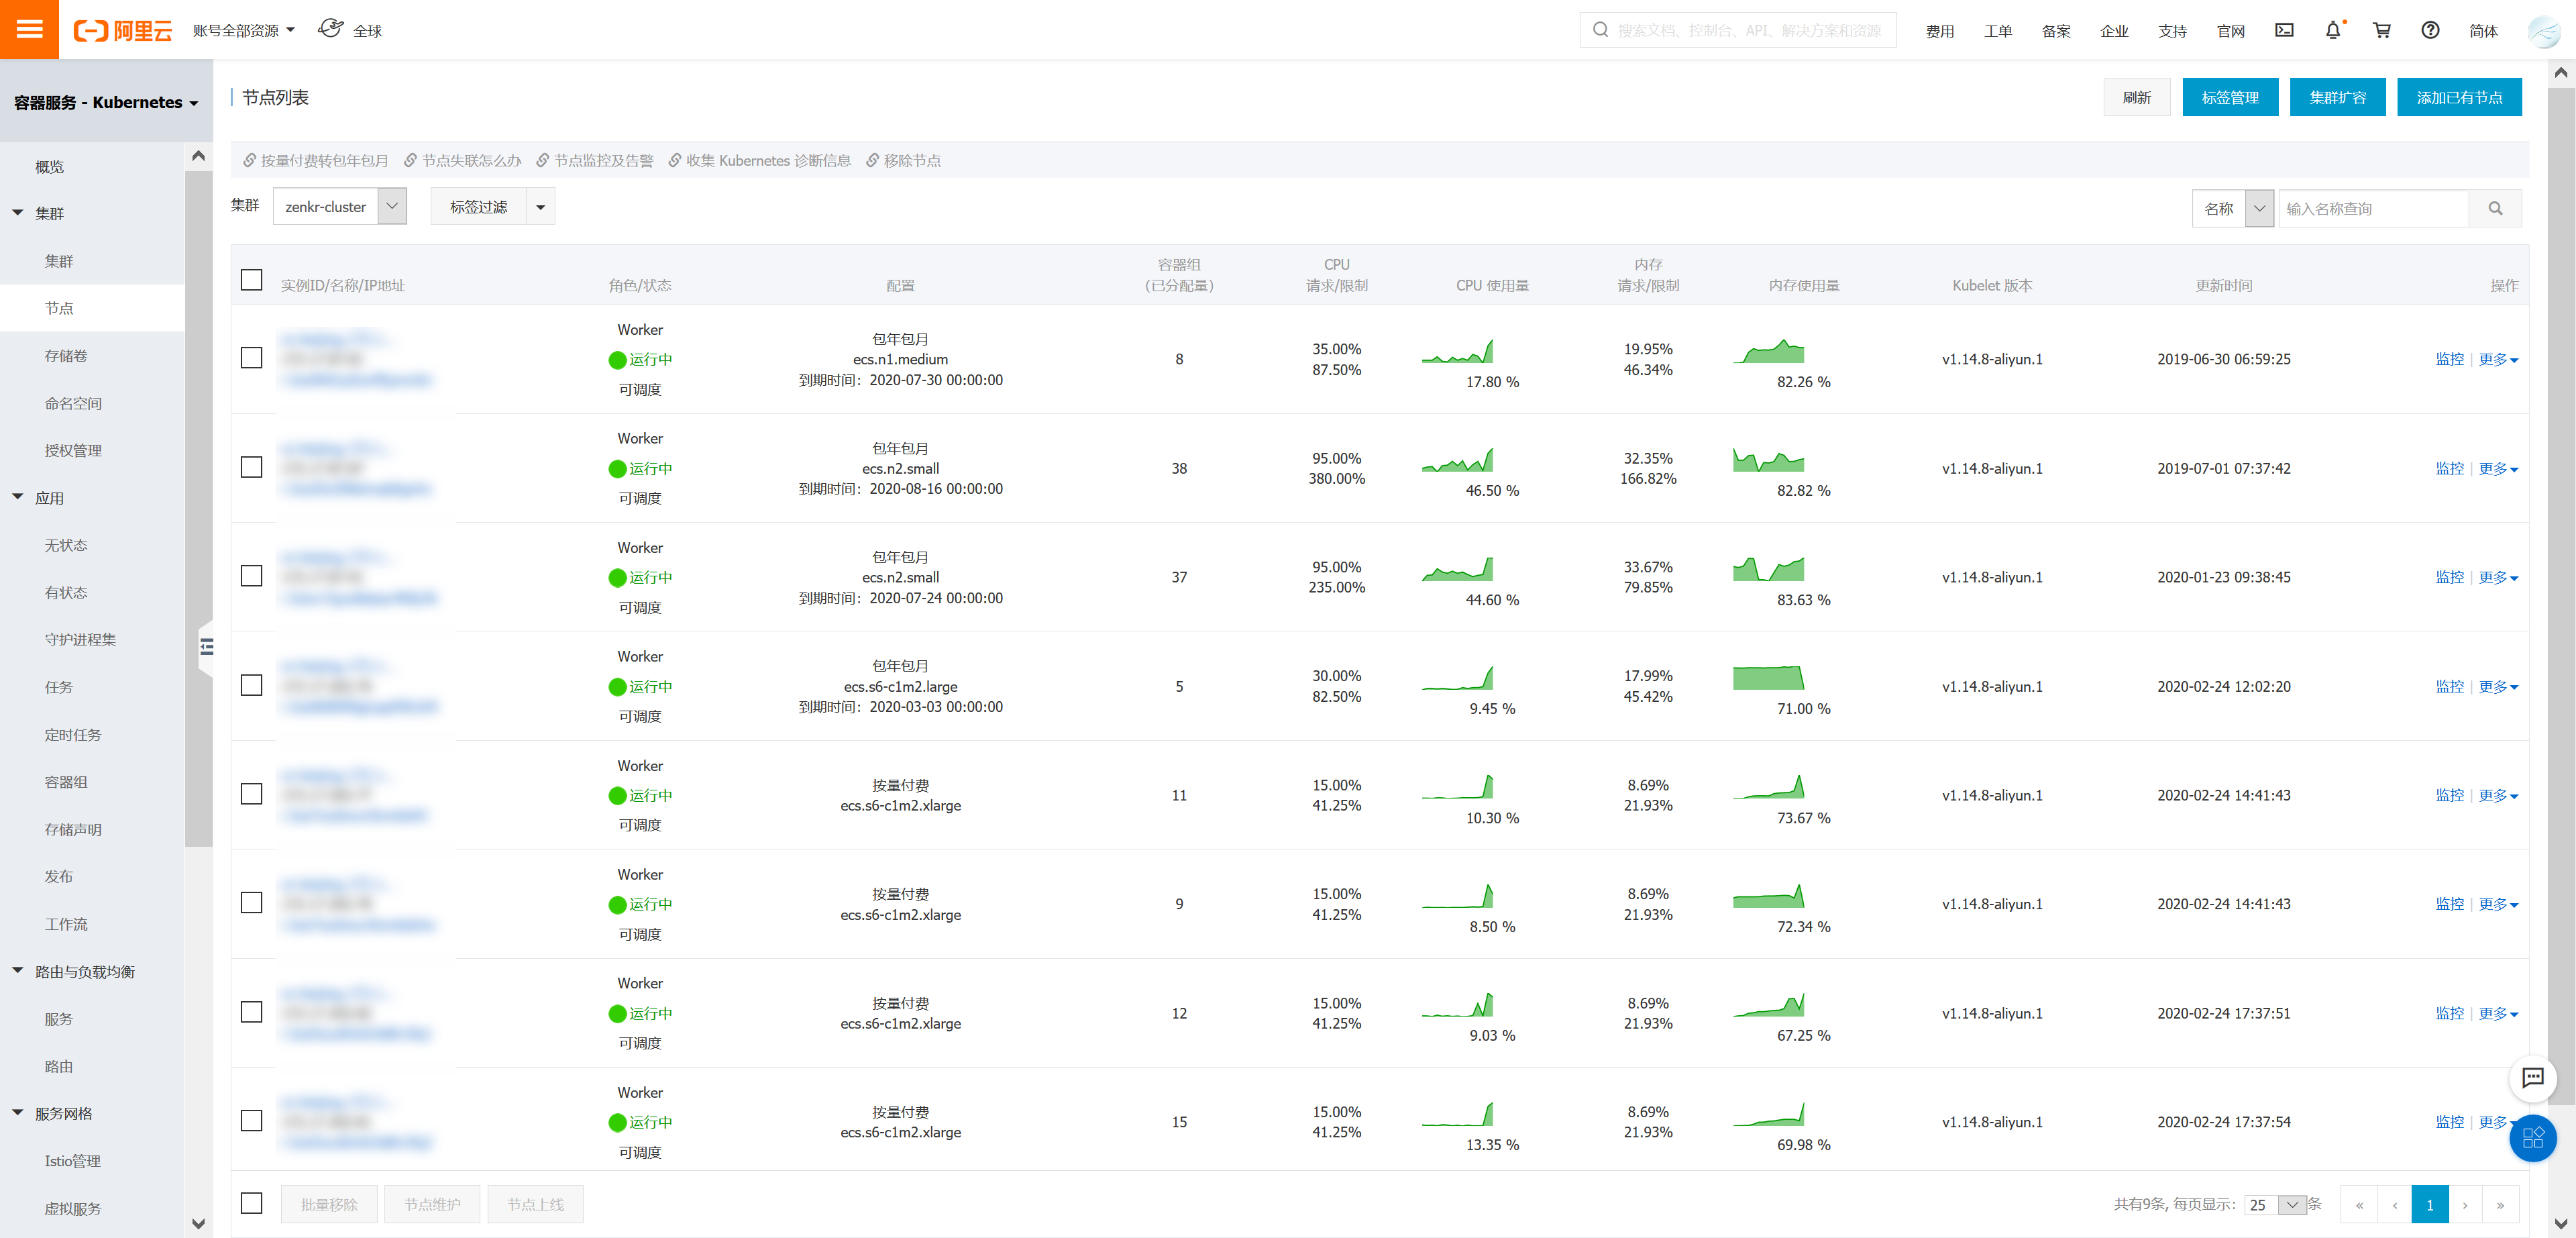
Task: Click the notification bell icon
Action: tap(2332, 30)
